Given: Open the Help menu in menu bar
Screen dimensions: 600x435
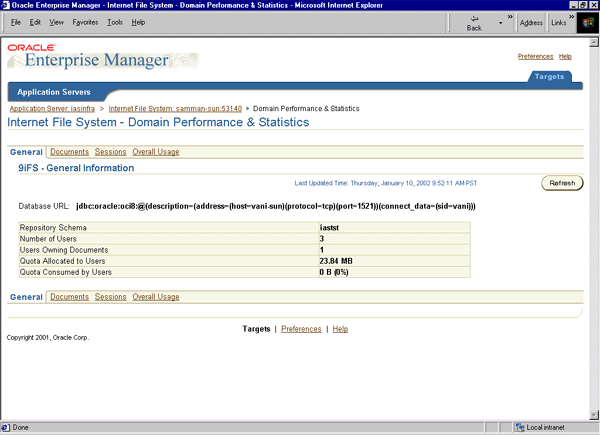Looking at the screenshot, I should (138, 23).
